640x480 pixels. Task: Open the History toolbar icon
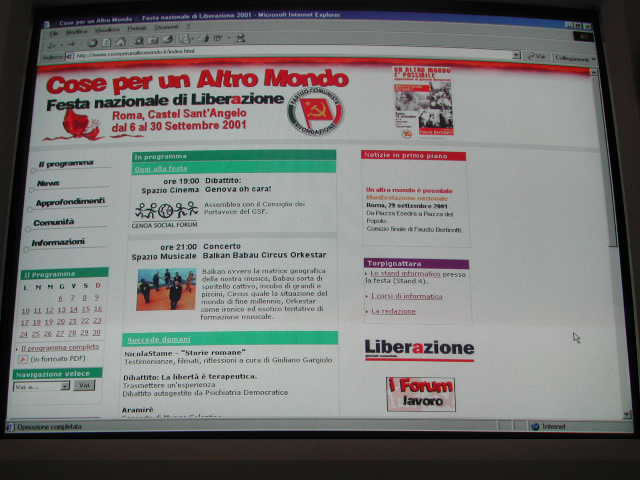click(x=169, y=39)
